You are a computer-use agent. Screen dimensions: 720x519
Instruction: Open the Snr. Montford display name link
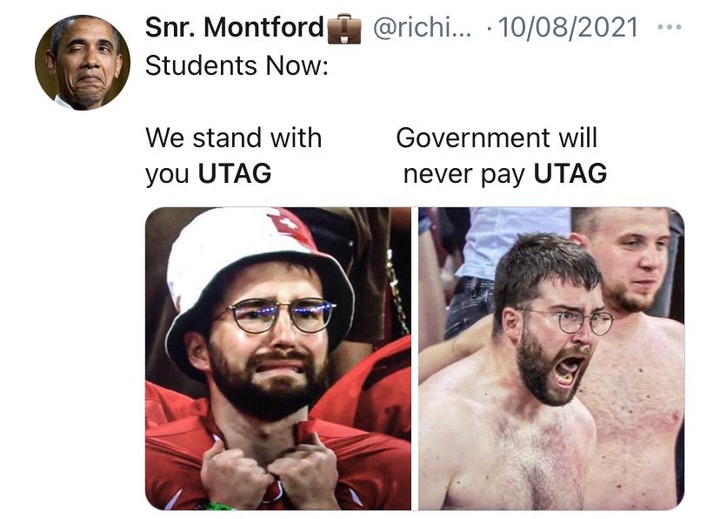click(x=235, y=28)
